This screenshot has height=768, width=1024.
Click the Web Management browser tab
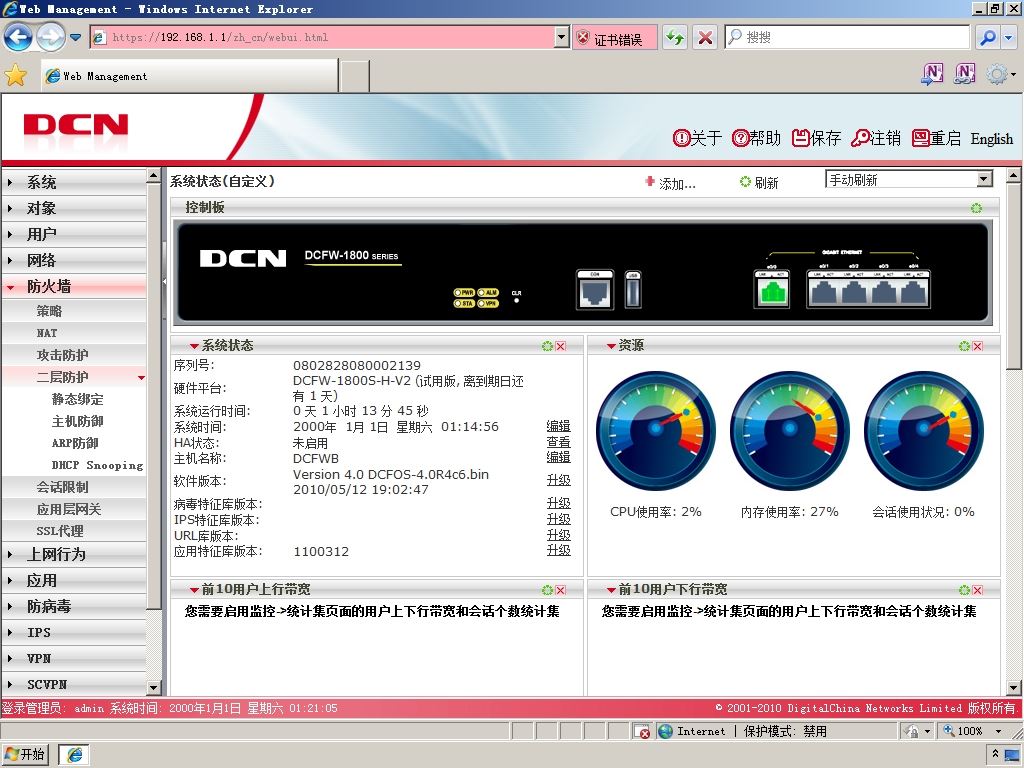pos(189,76)
